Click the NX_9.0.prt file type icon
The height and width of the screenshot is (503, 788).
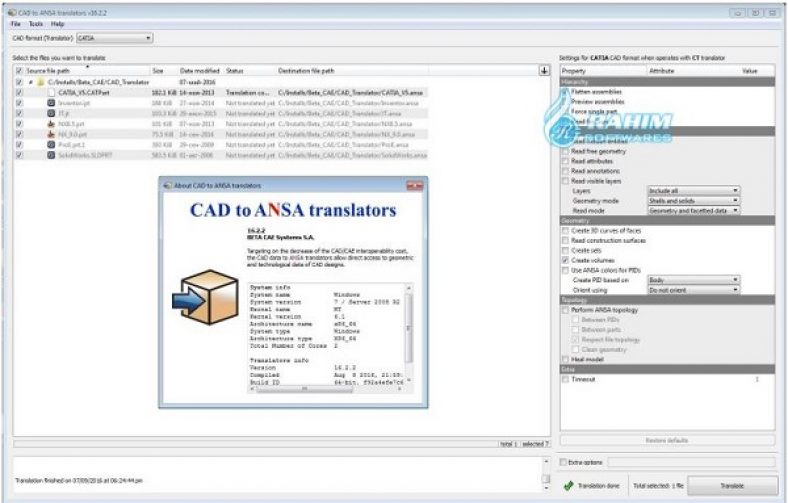coord(51,134)
